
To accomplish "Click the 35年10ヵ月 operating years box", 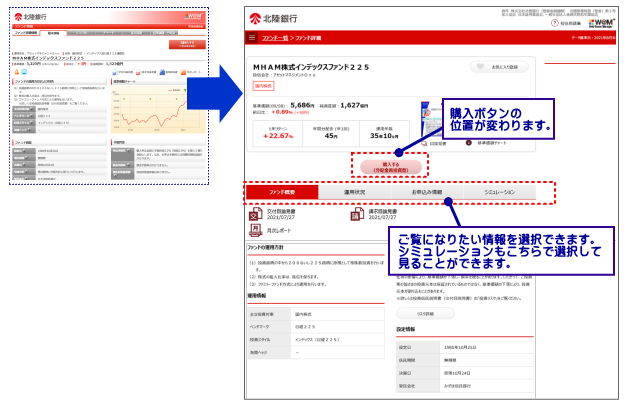I will click(x=384, y=133).
